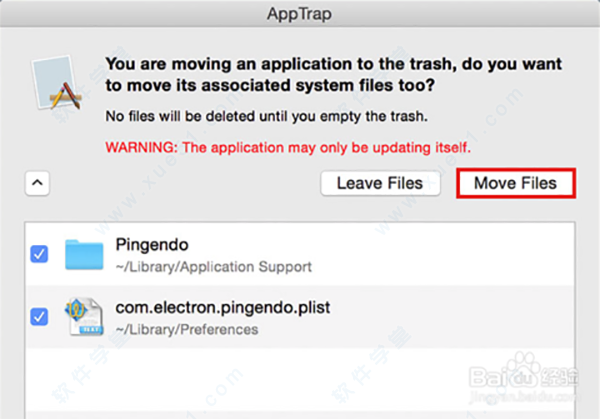Image resolution: width=600 pixels, height=419 pixels.
Task: Click the Pingendo blue folder icon
Action: point(84,254)
